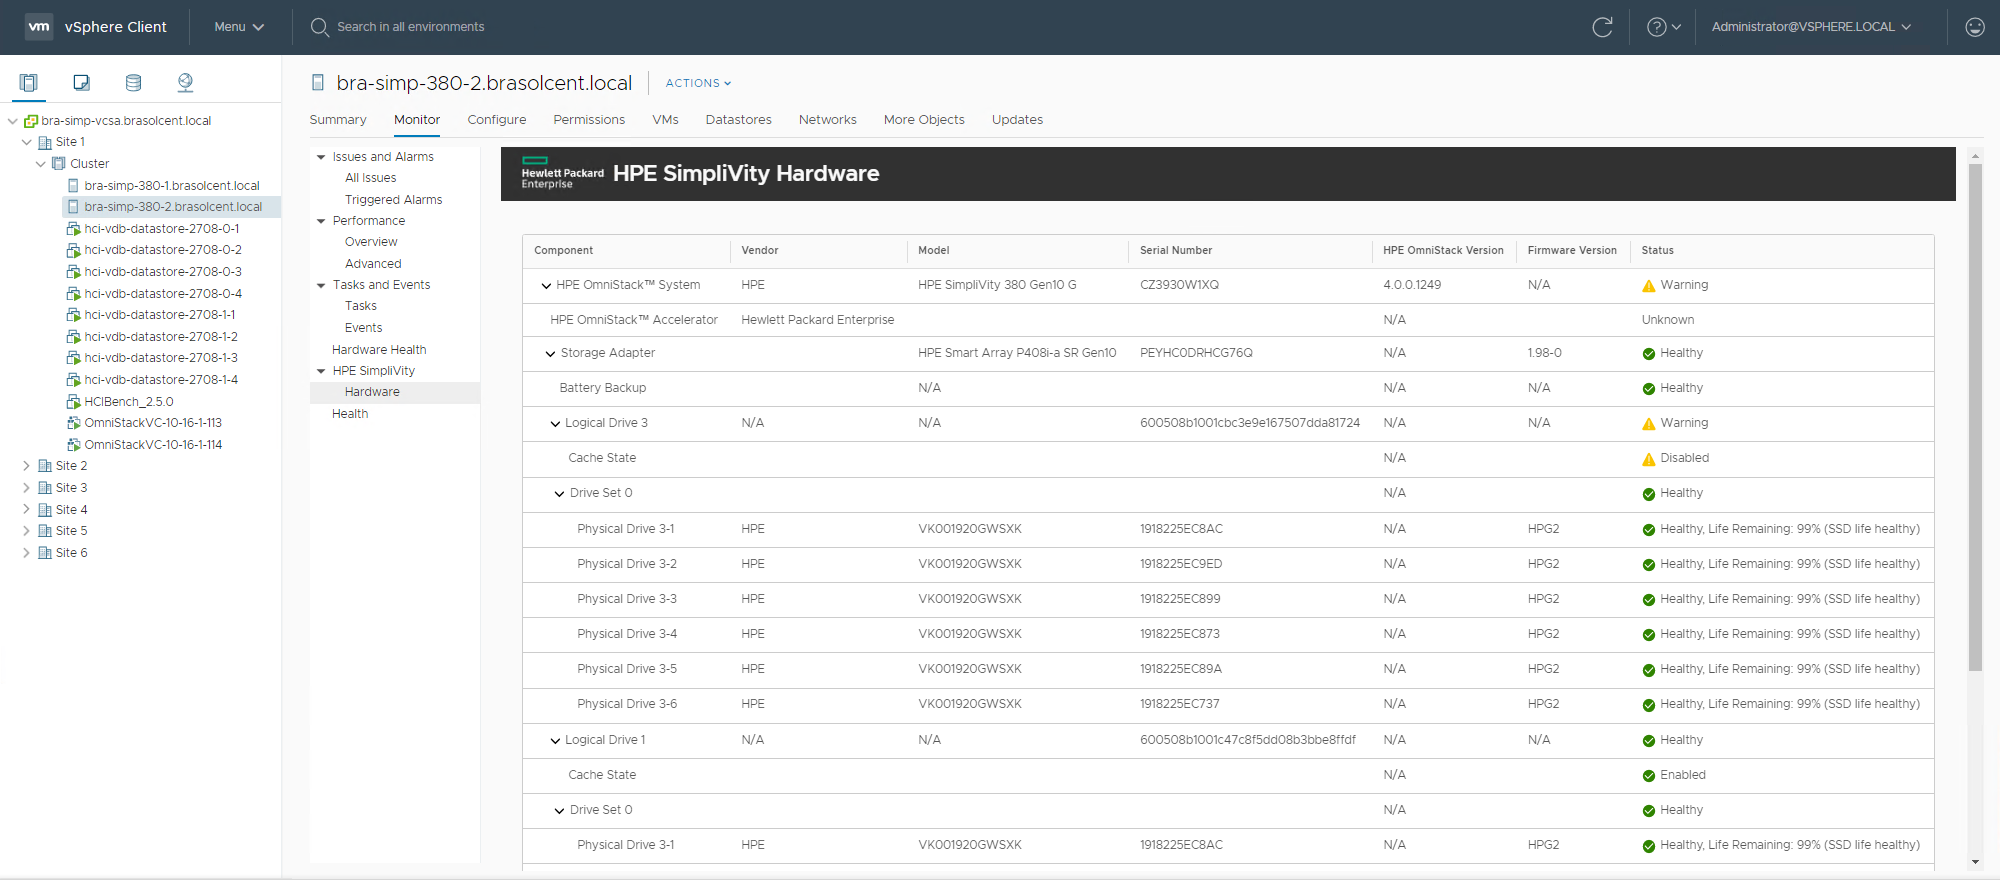This screenshot has height=881, width=2000.
Task: Open Administrator@VSPHERE.LOCAL user menu
Action: pyautogui.click(x=1811, y=27)
